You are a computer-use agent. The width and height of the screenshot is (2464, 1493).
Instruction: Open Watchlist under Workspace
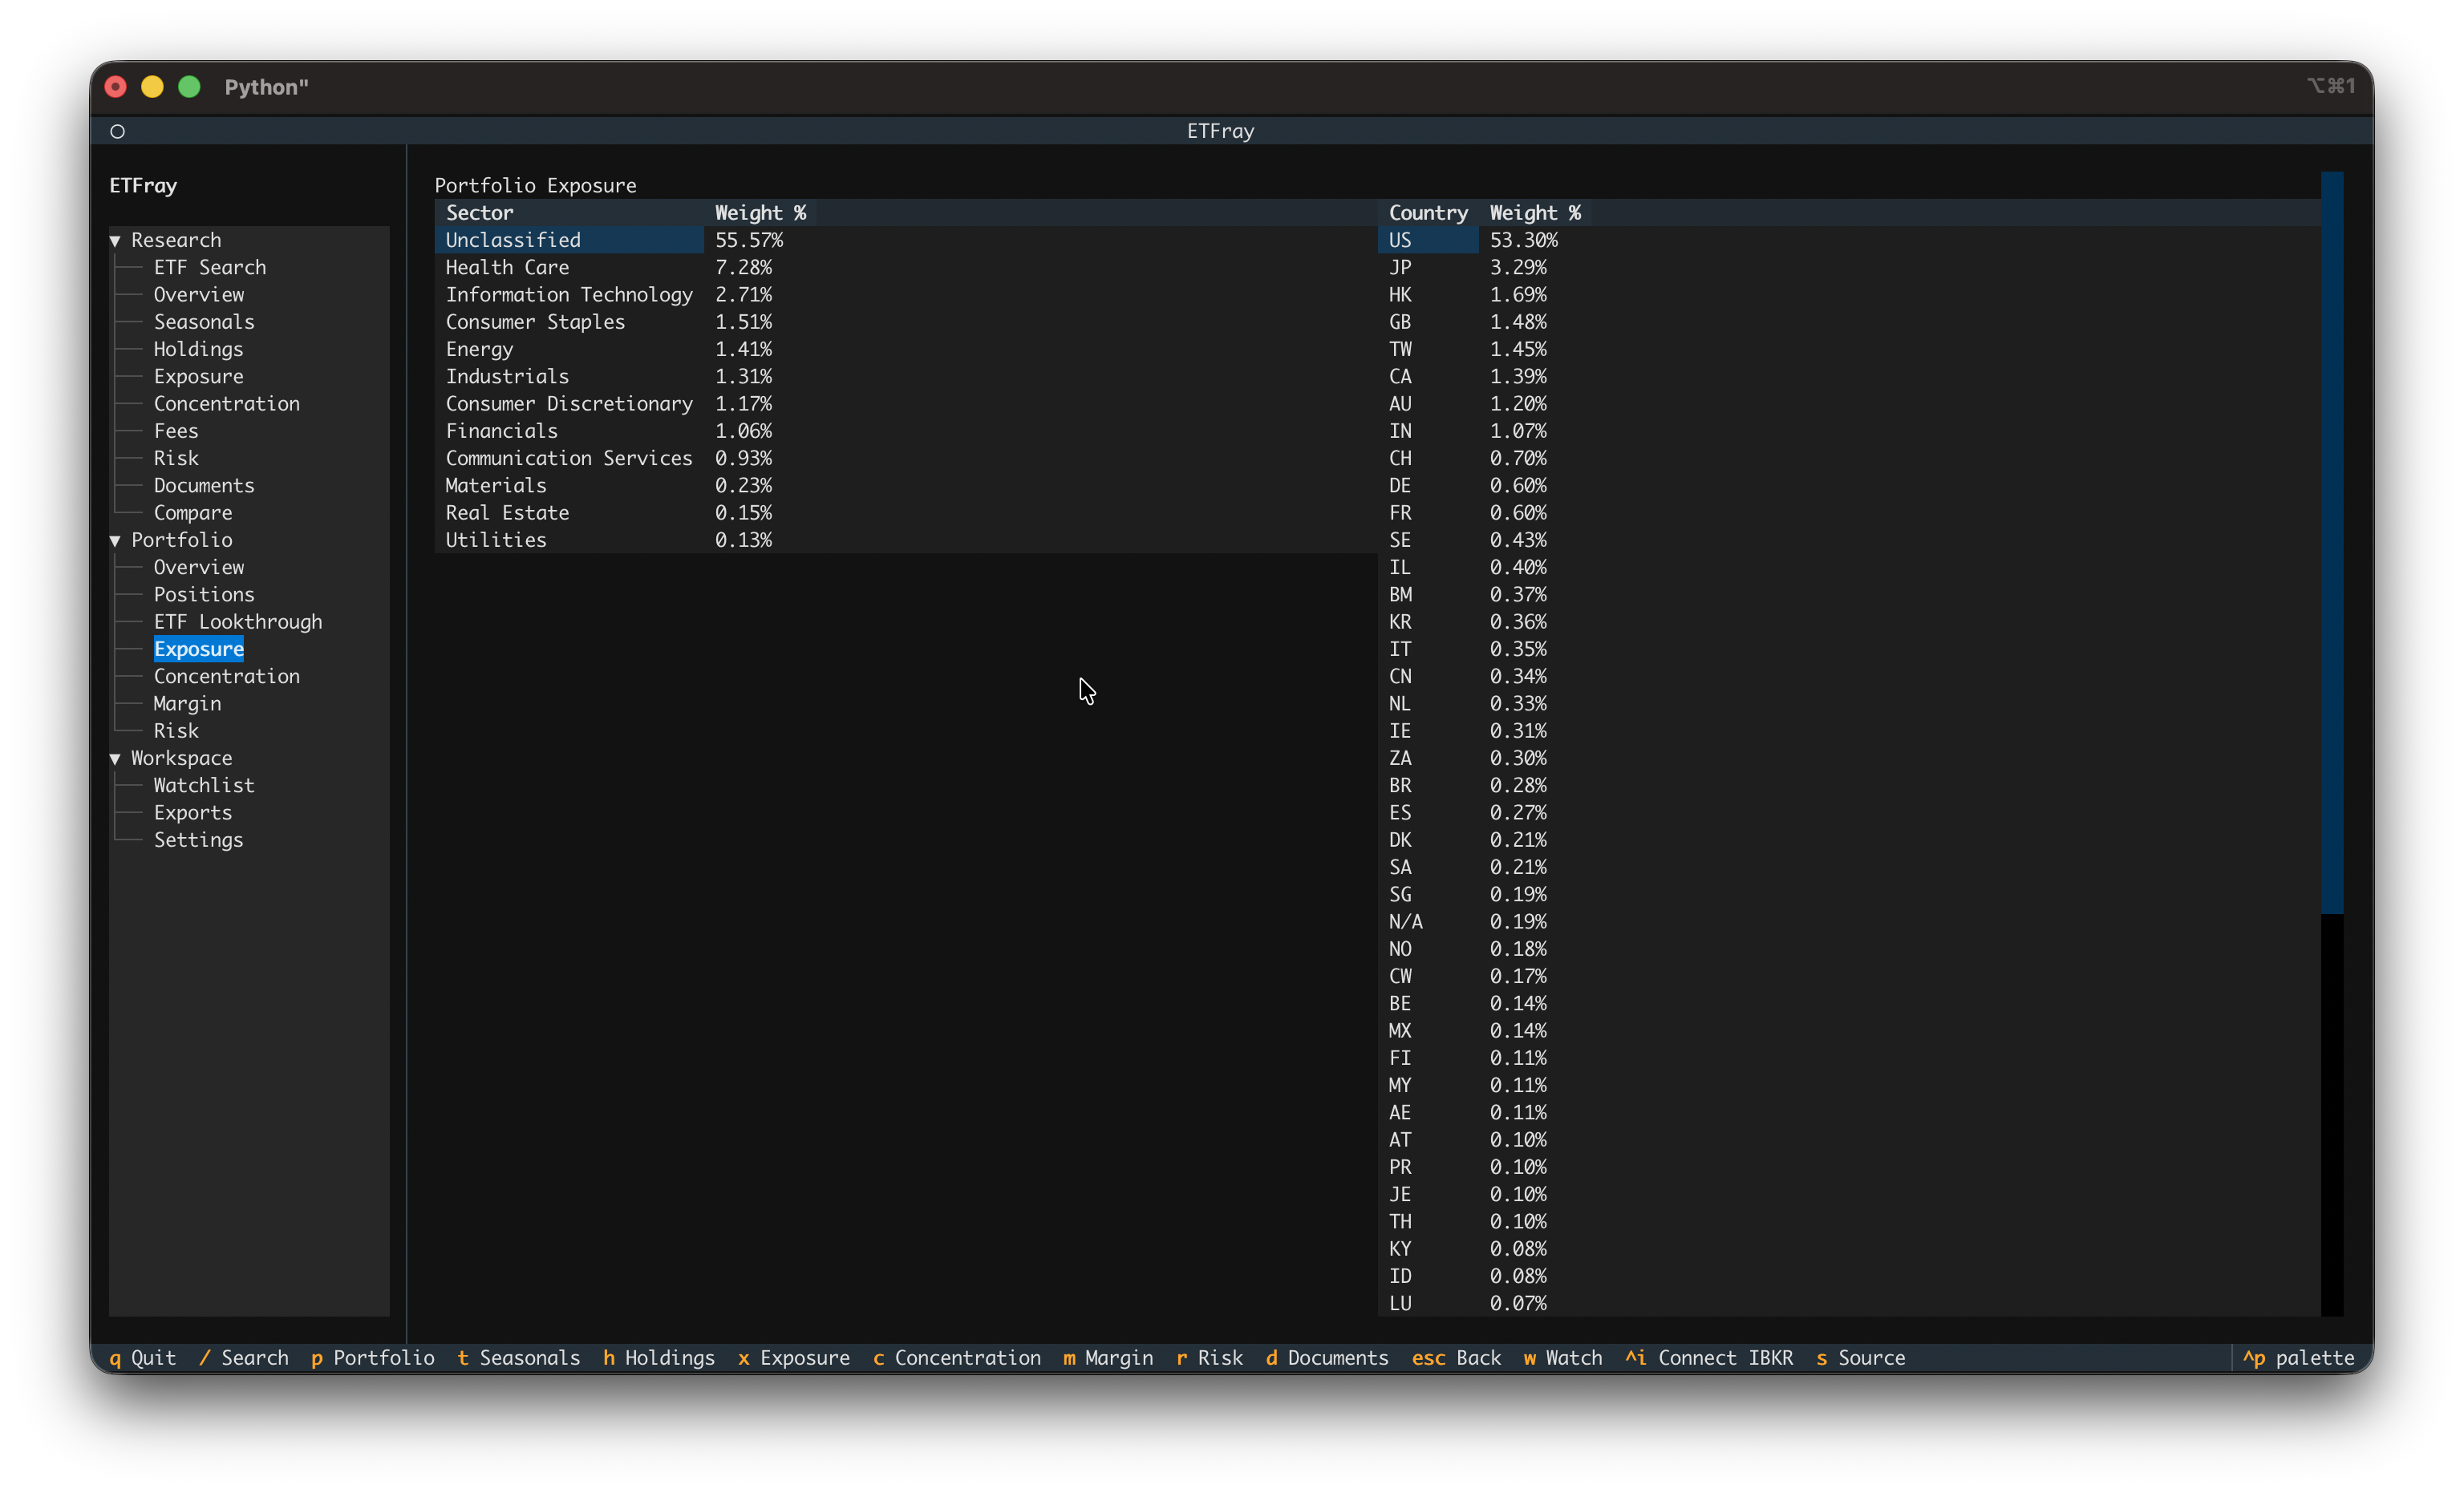click(x=204, y=785)
